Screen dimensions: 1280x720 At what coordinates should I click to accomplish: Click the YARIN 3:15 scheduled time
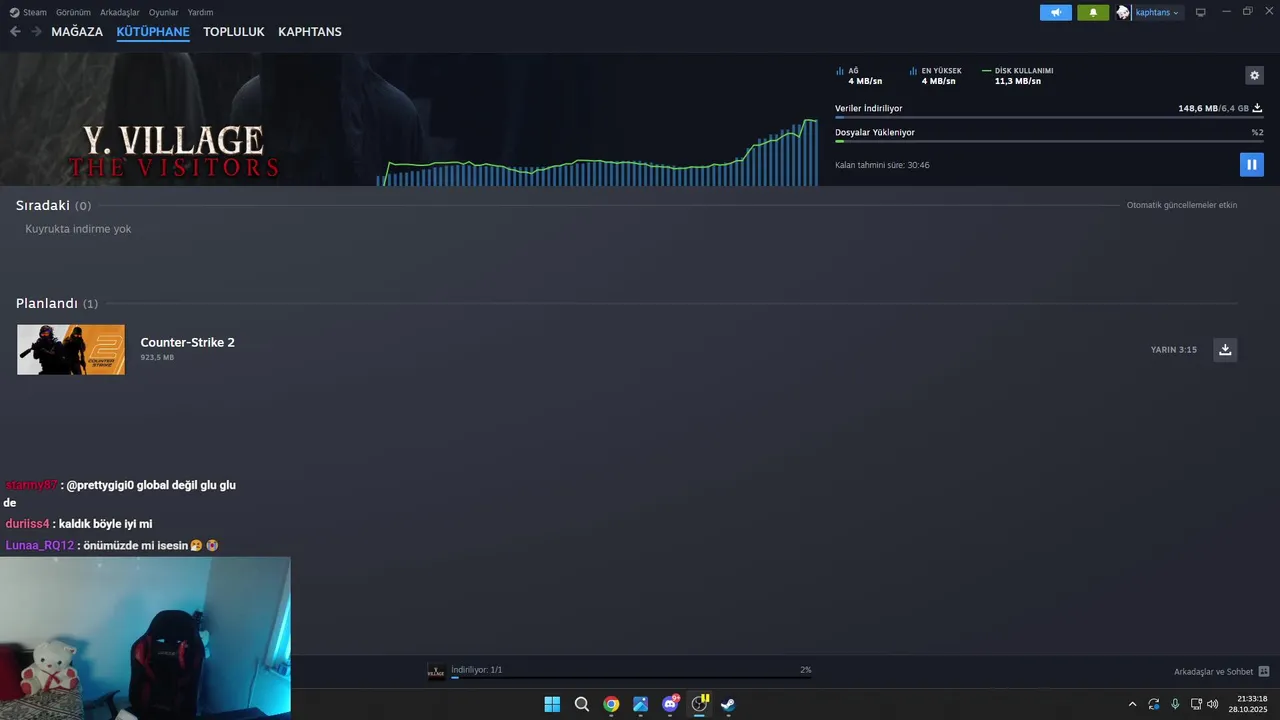[x=1174, y=350]
